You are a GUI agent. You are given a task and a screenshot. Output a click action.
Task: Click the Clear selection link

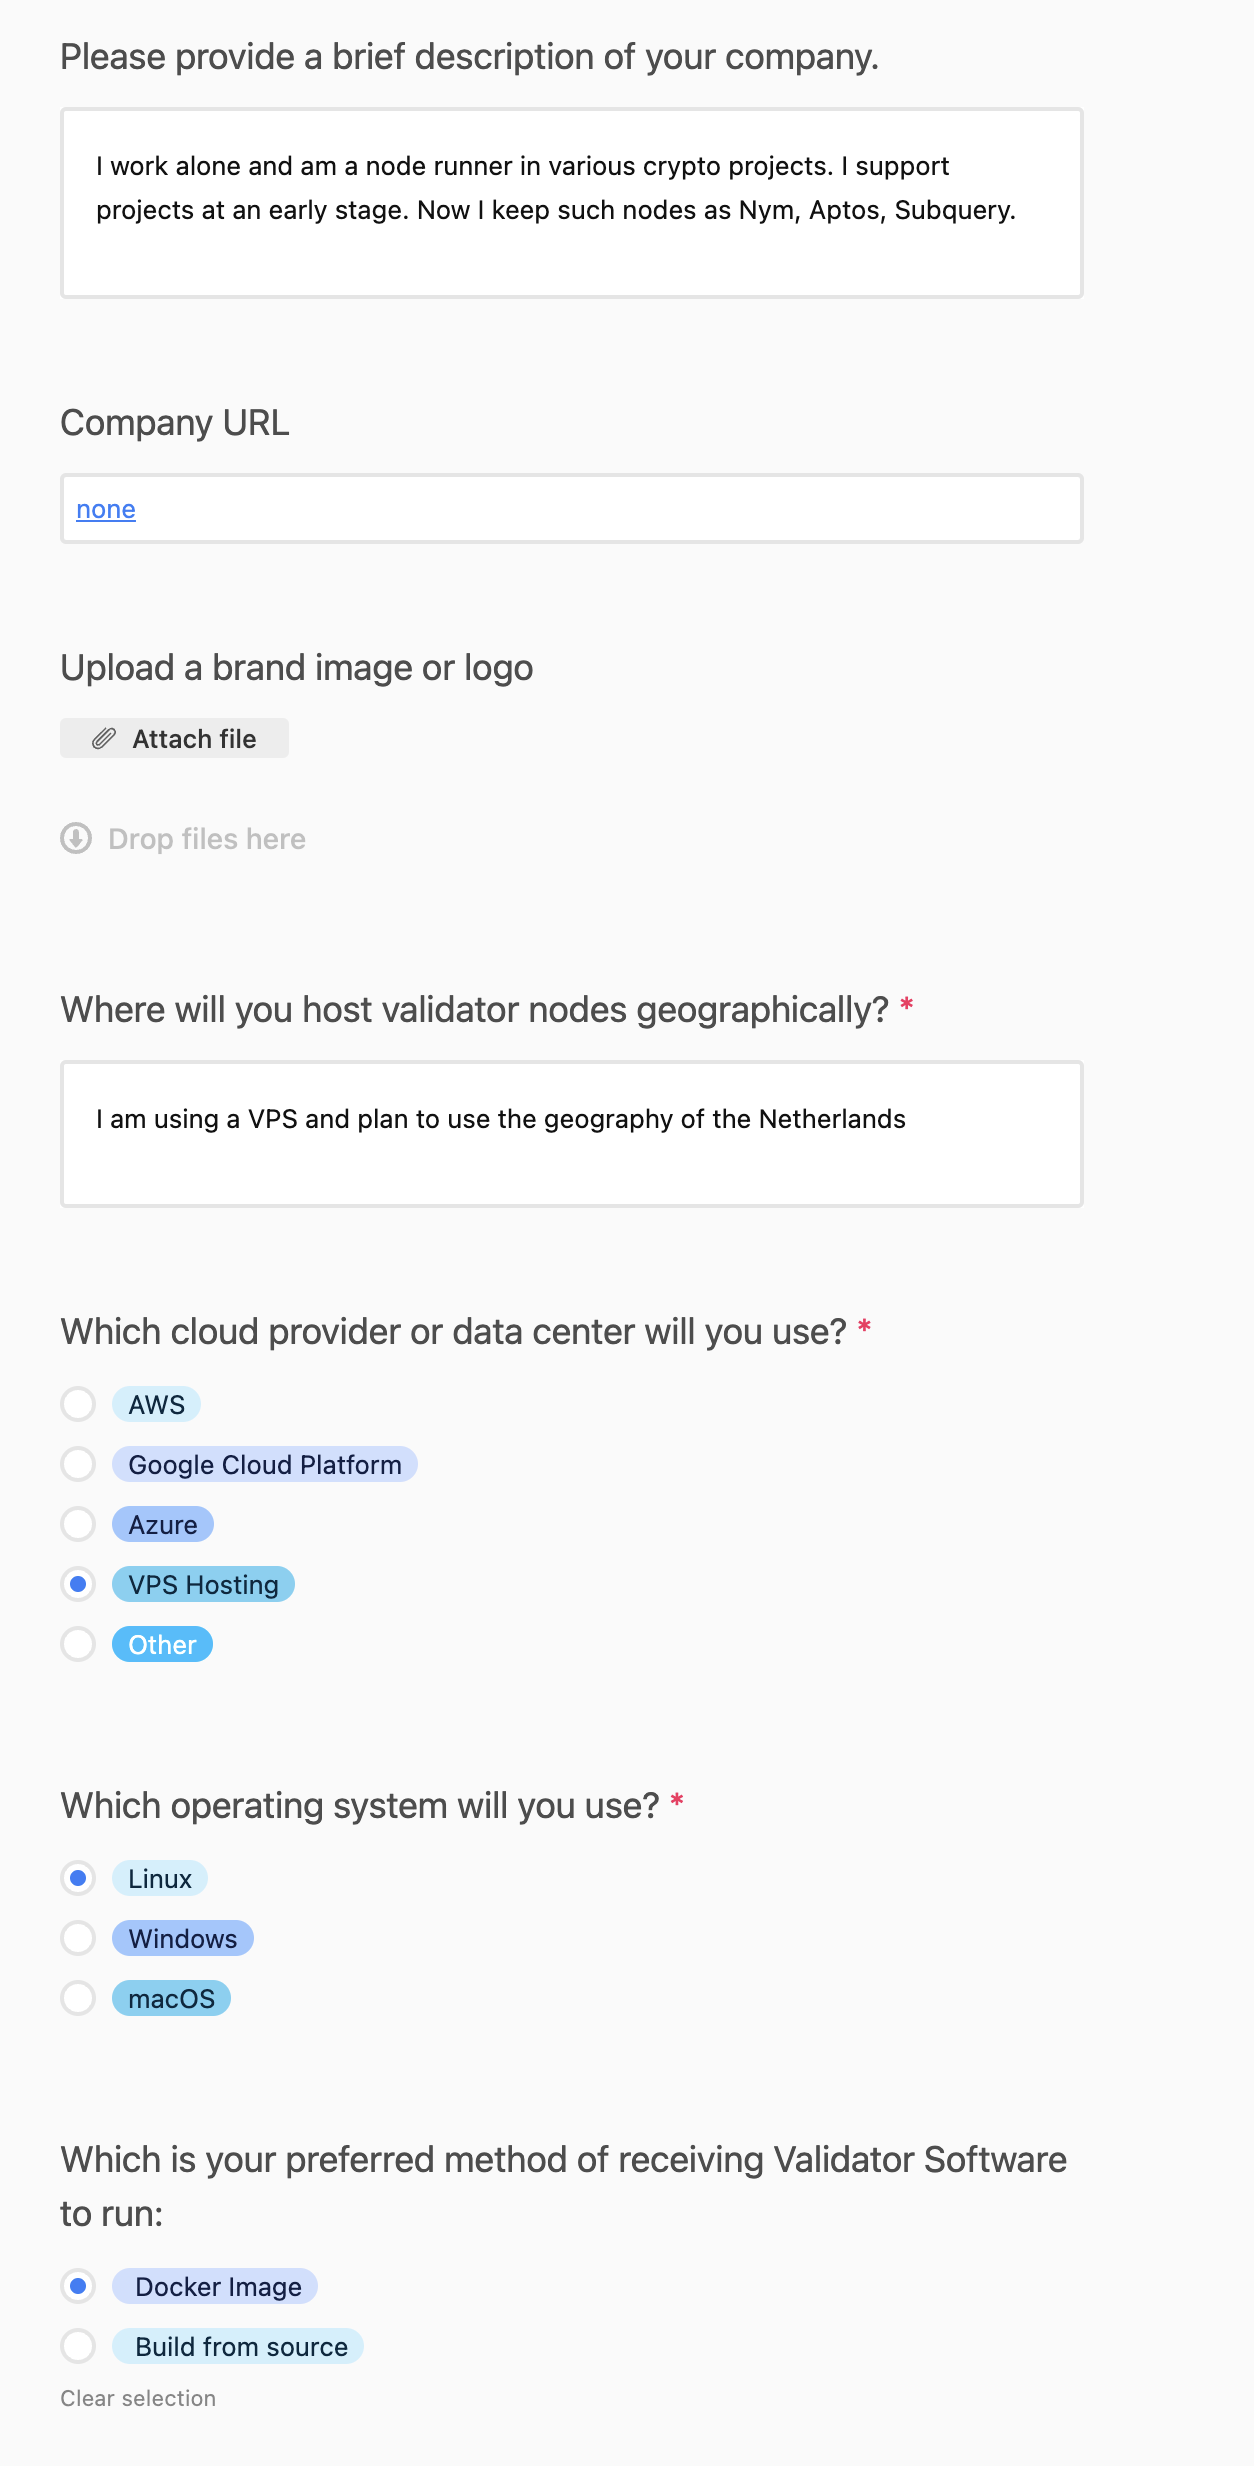pos(138,2398)
